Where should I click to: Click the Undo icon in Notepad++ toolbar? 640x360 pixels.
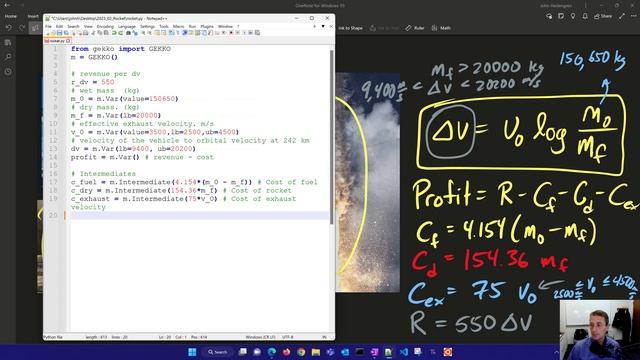click(114, 33)
